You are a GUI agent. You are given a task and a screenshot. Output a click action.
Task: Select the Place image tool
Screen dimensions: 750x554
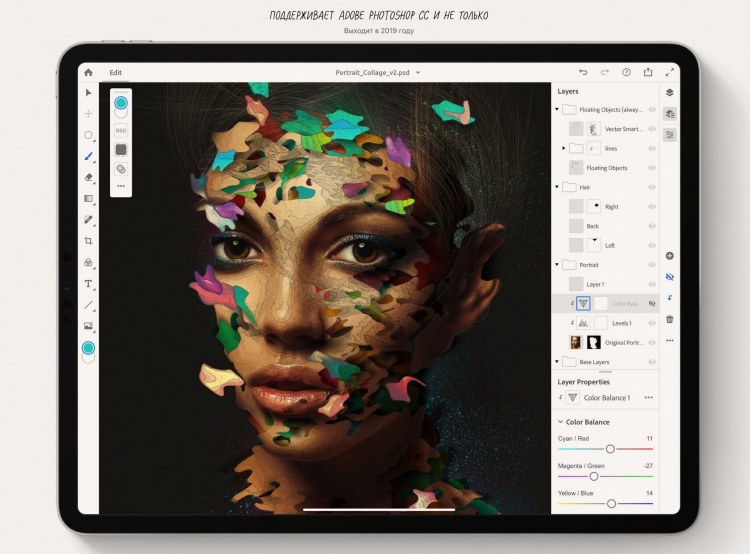point(88,326)
